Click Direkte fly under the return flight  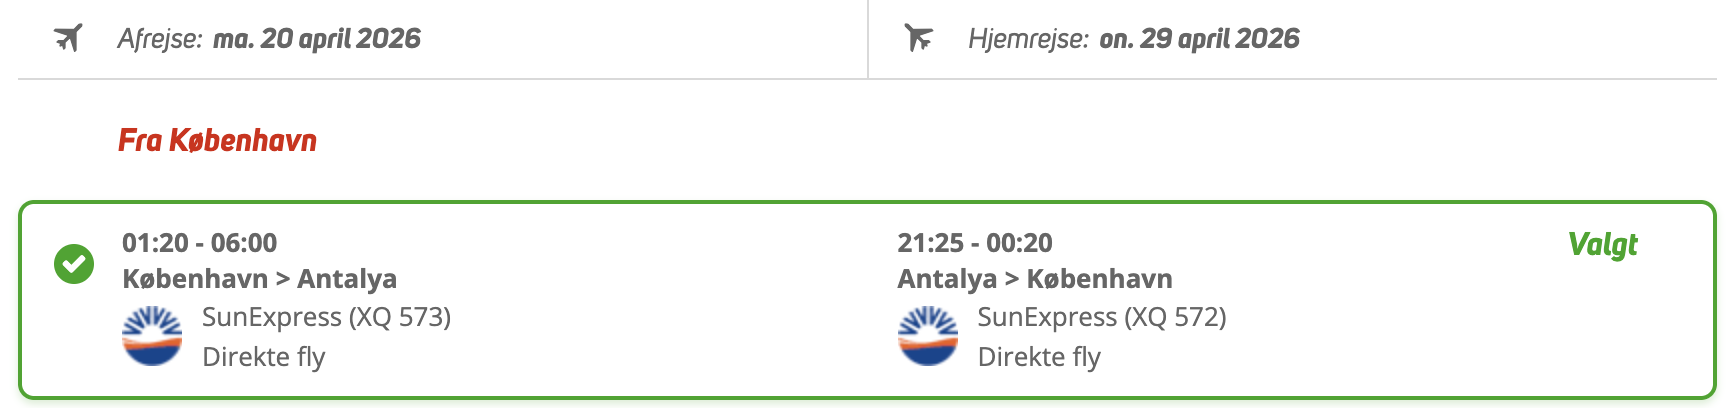(x=1039, y=357)
